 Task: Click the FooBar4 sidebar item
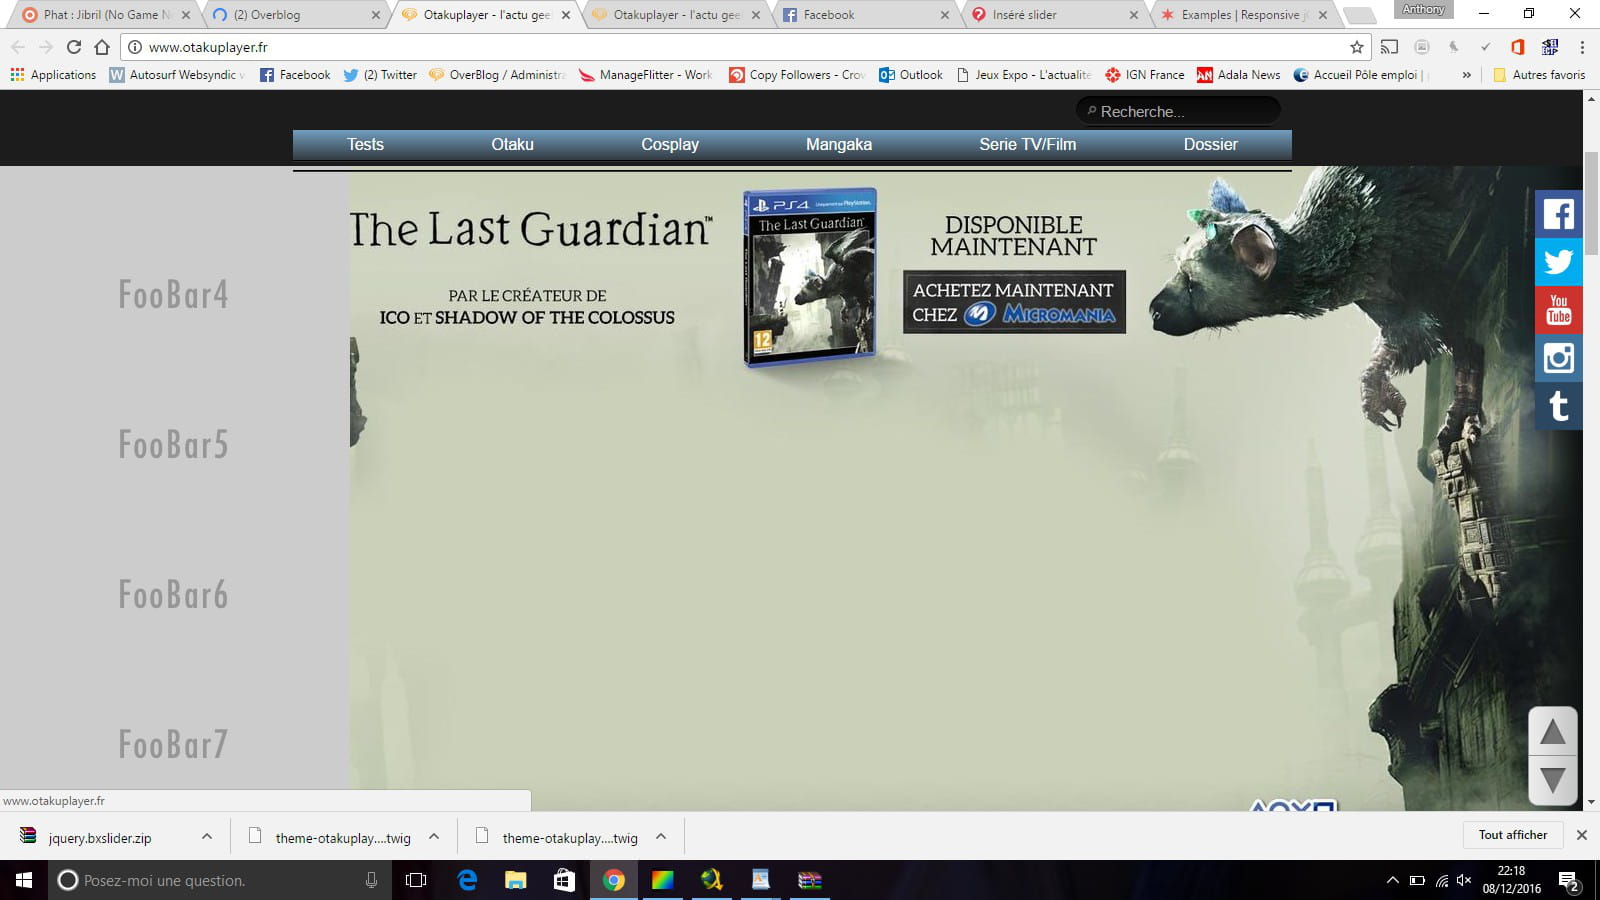pyautogui.click(x=174, y=294)
